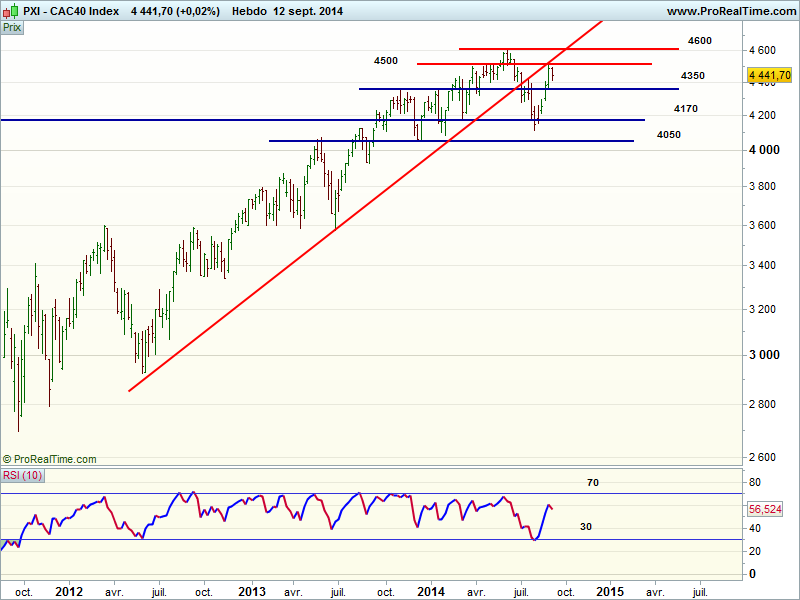Click the RSI value tag 56,524
The width and height of the screenshot is (800, 600).
765,509
